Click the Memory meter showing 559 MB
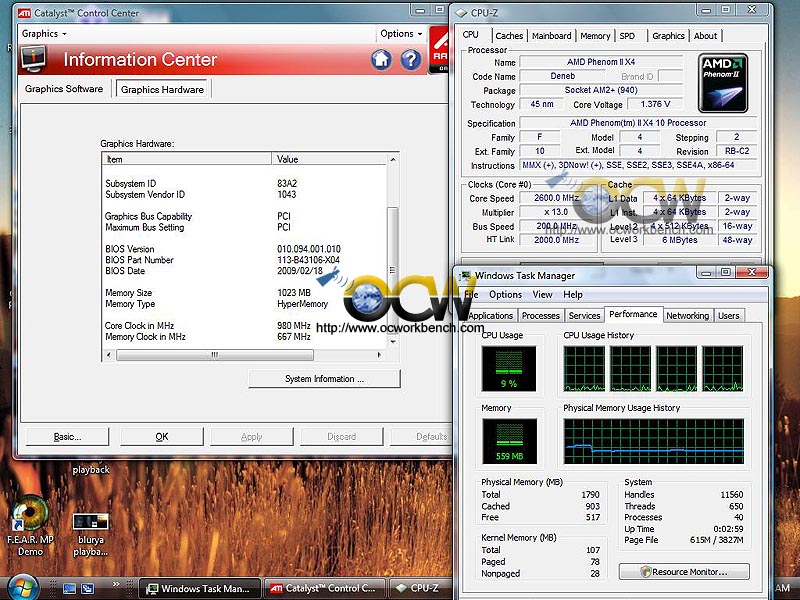 pyautogui.click(x=509, y=441)
